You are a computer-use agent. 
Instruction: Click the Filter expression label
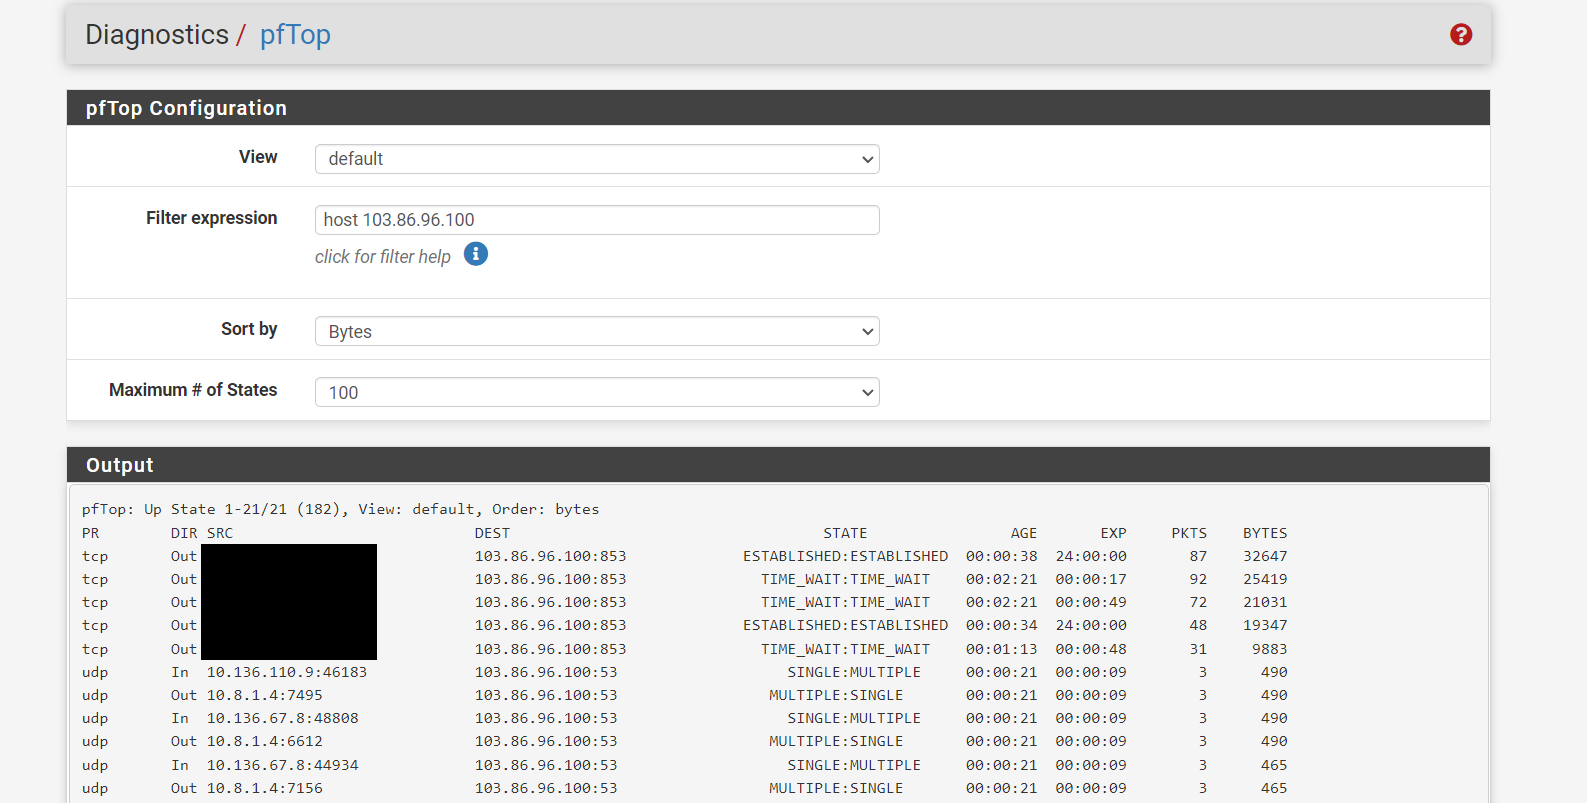[212, 218]
